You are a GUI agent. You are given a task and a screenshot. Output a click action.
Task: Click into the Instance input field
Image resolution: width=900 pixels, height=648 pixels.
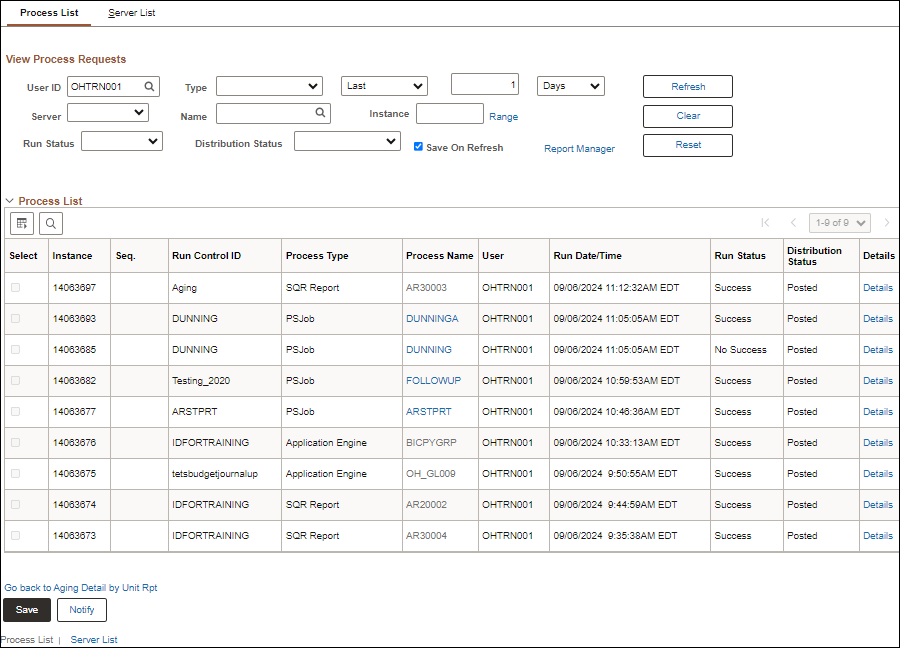(450, 114)
